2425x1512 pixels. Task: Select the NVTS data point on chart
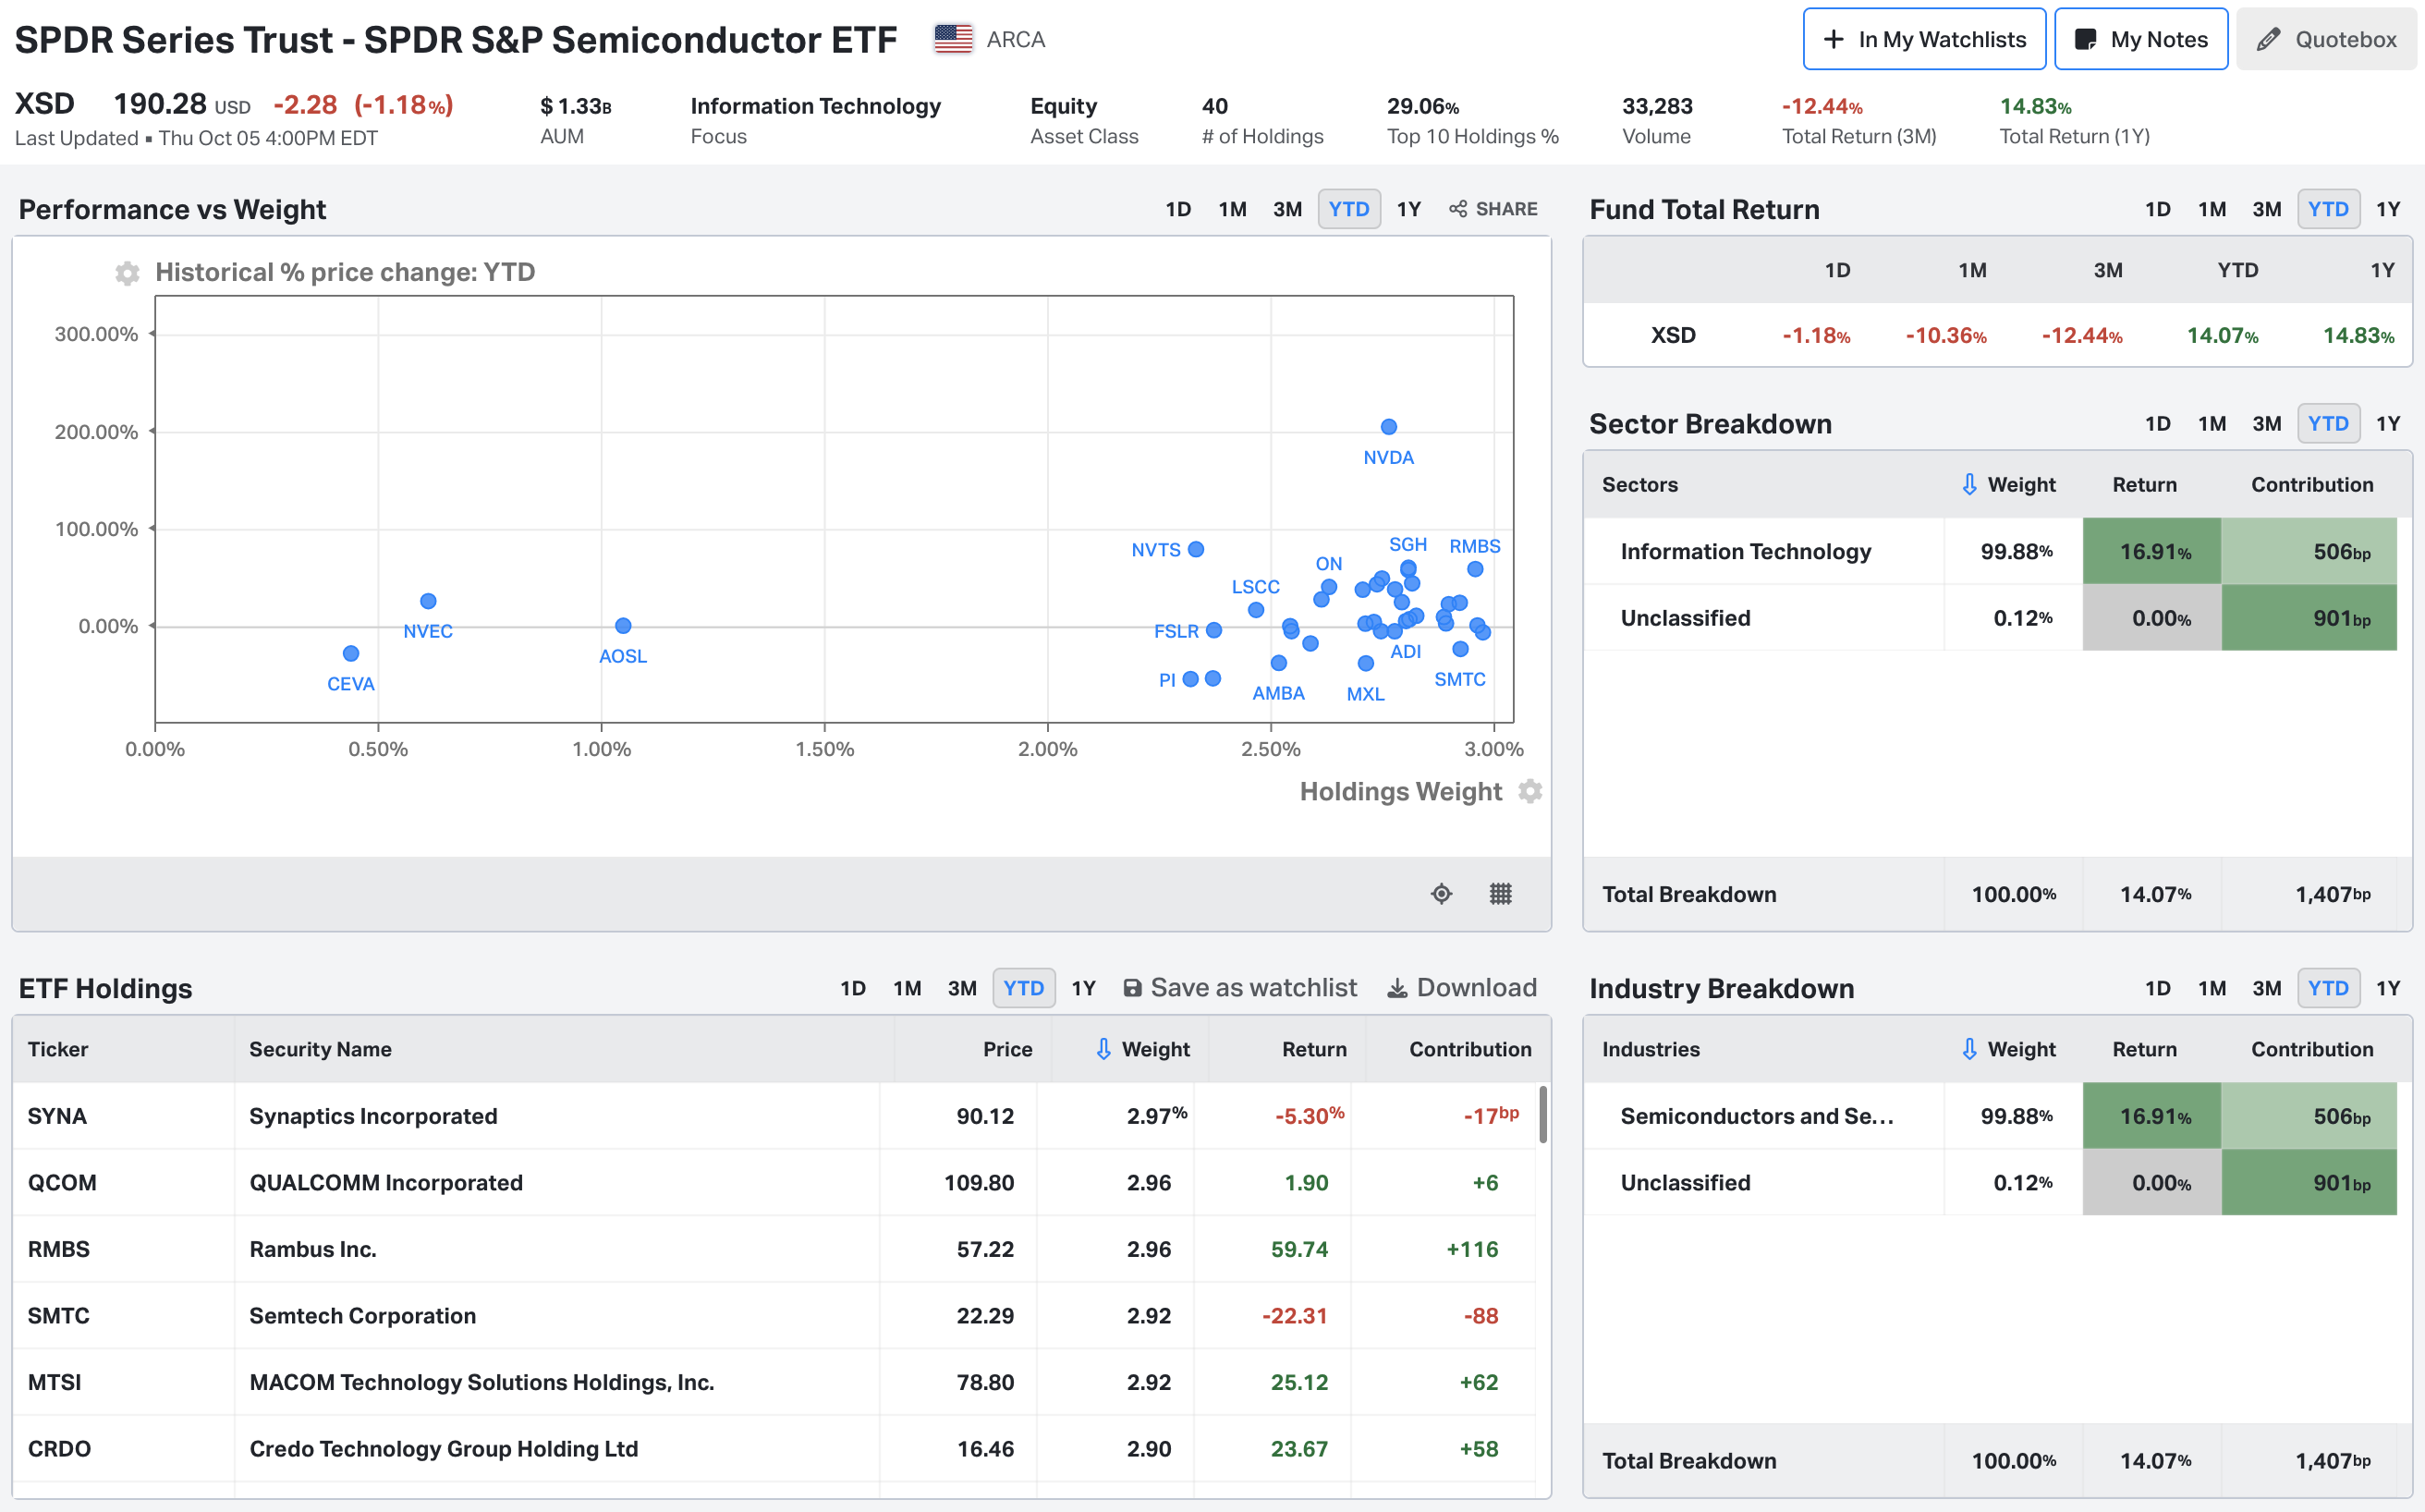(x=1196, y=549)
